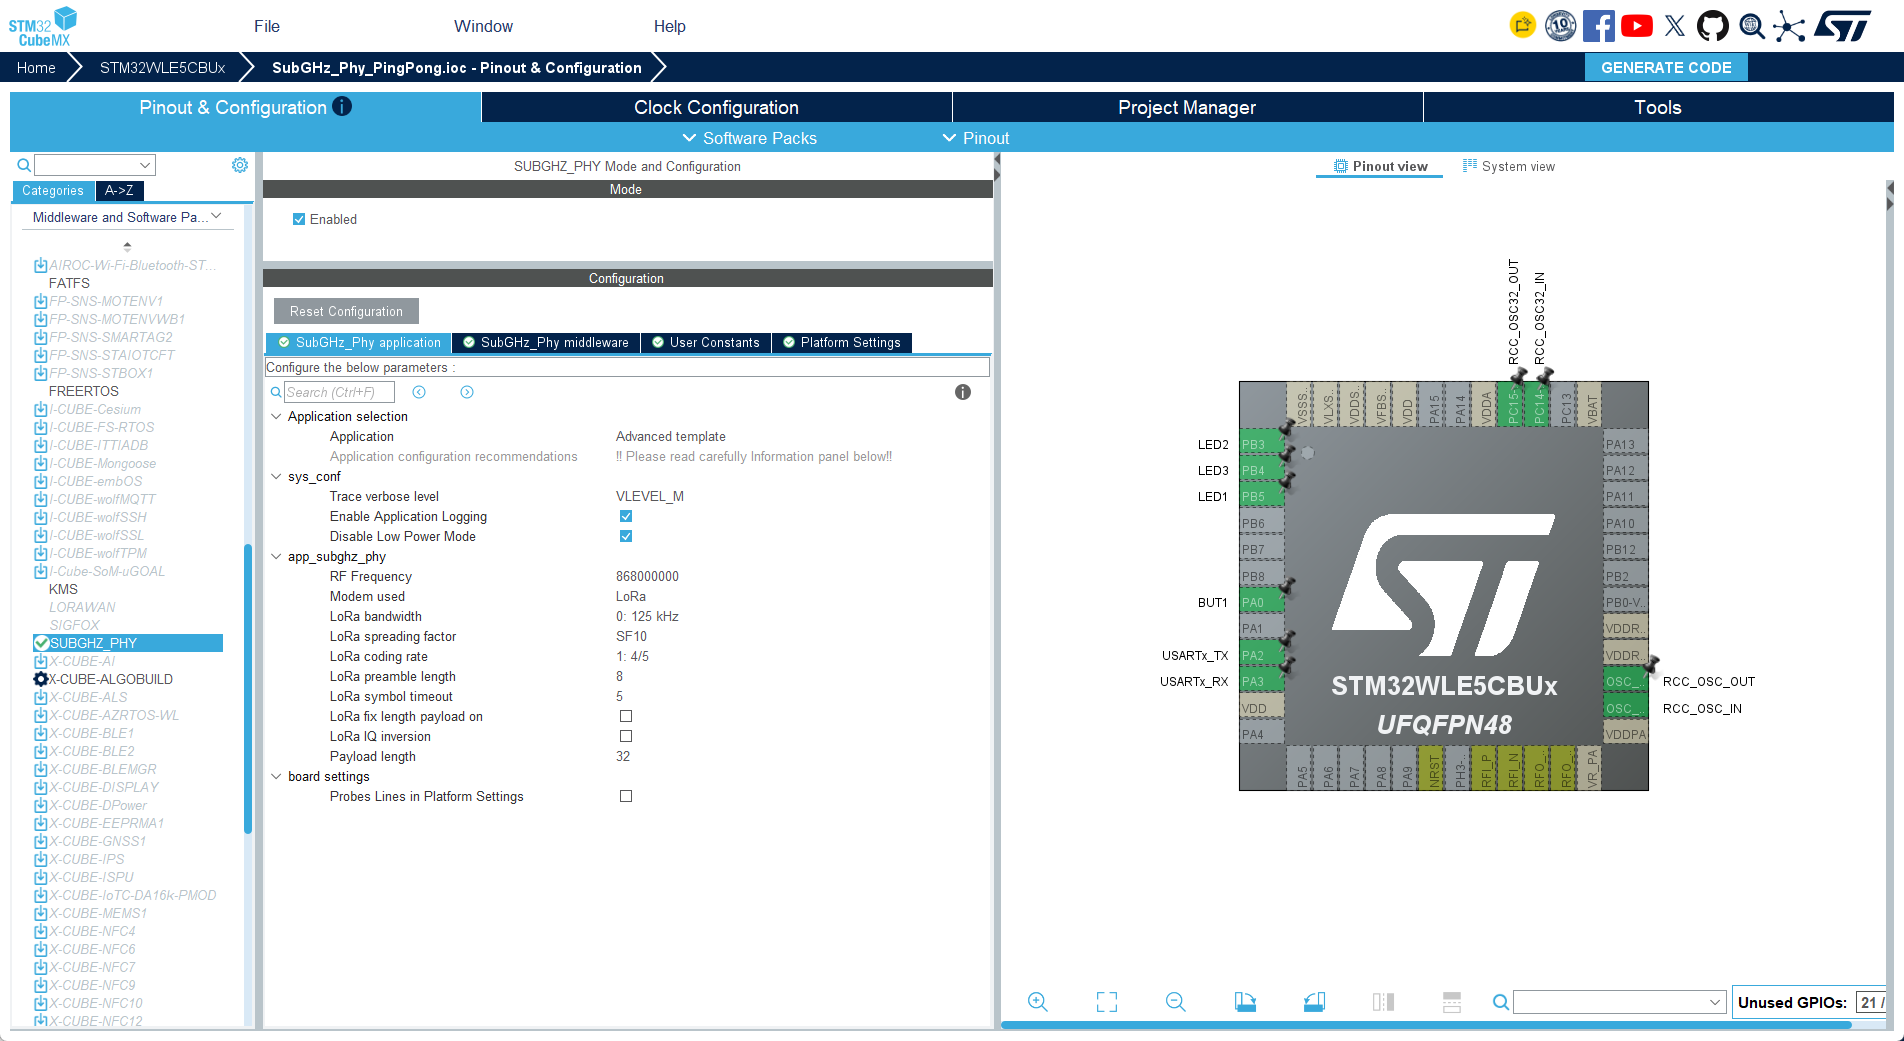Check LoRa fix length payload on
Viewport: 1904px width, 1041px height.
click(x=626, y=716)
